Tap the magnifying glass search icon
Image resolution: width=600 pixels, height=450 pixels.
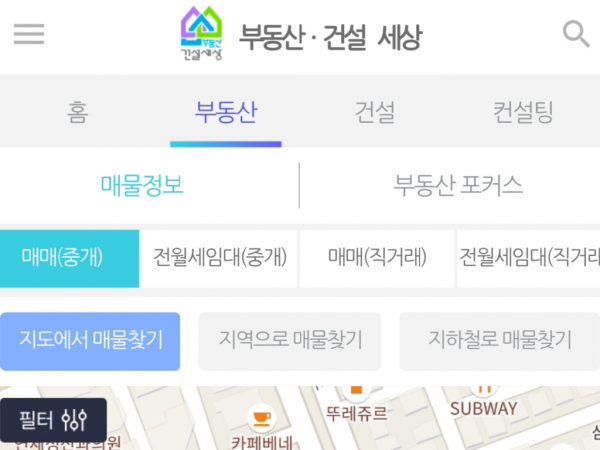(576, 34)
